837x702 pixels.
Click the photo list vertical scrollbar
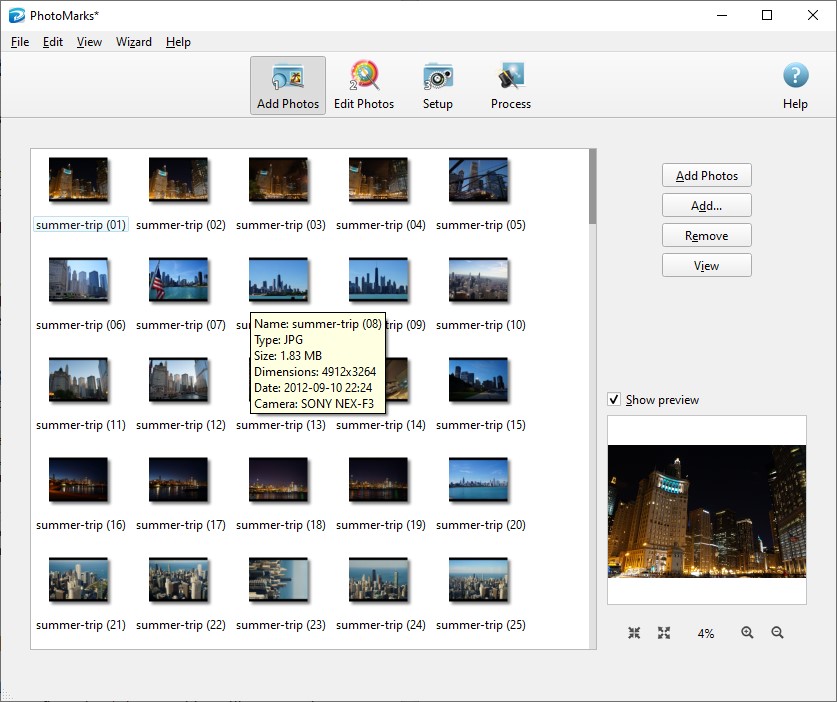[x=592, y=186]
